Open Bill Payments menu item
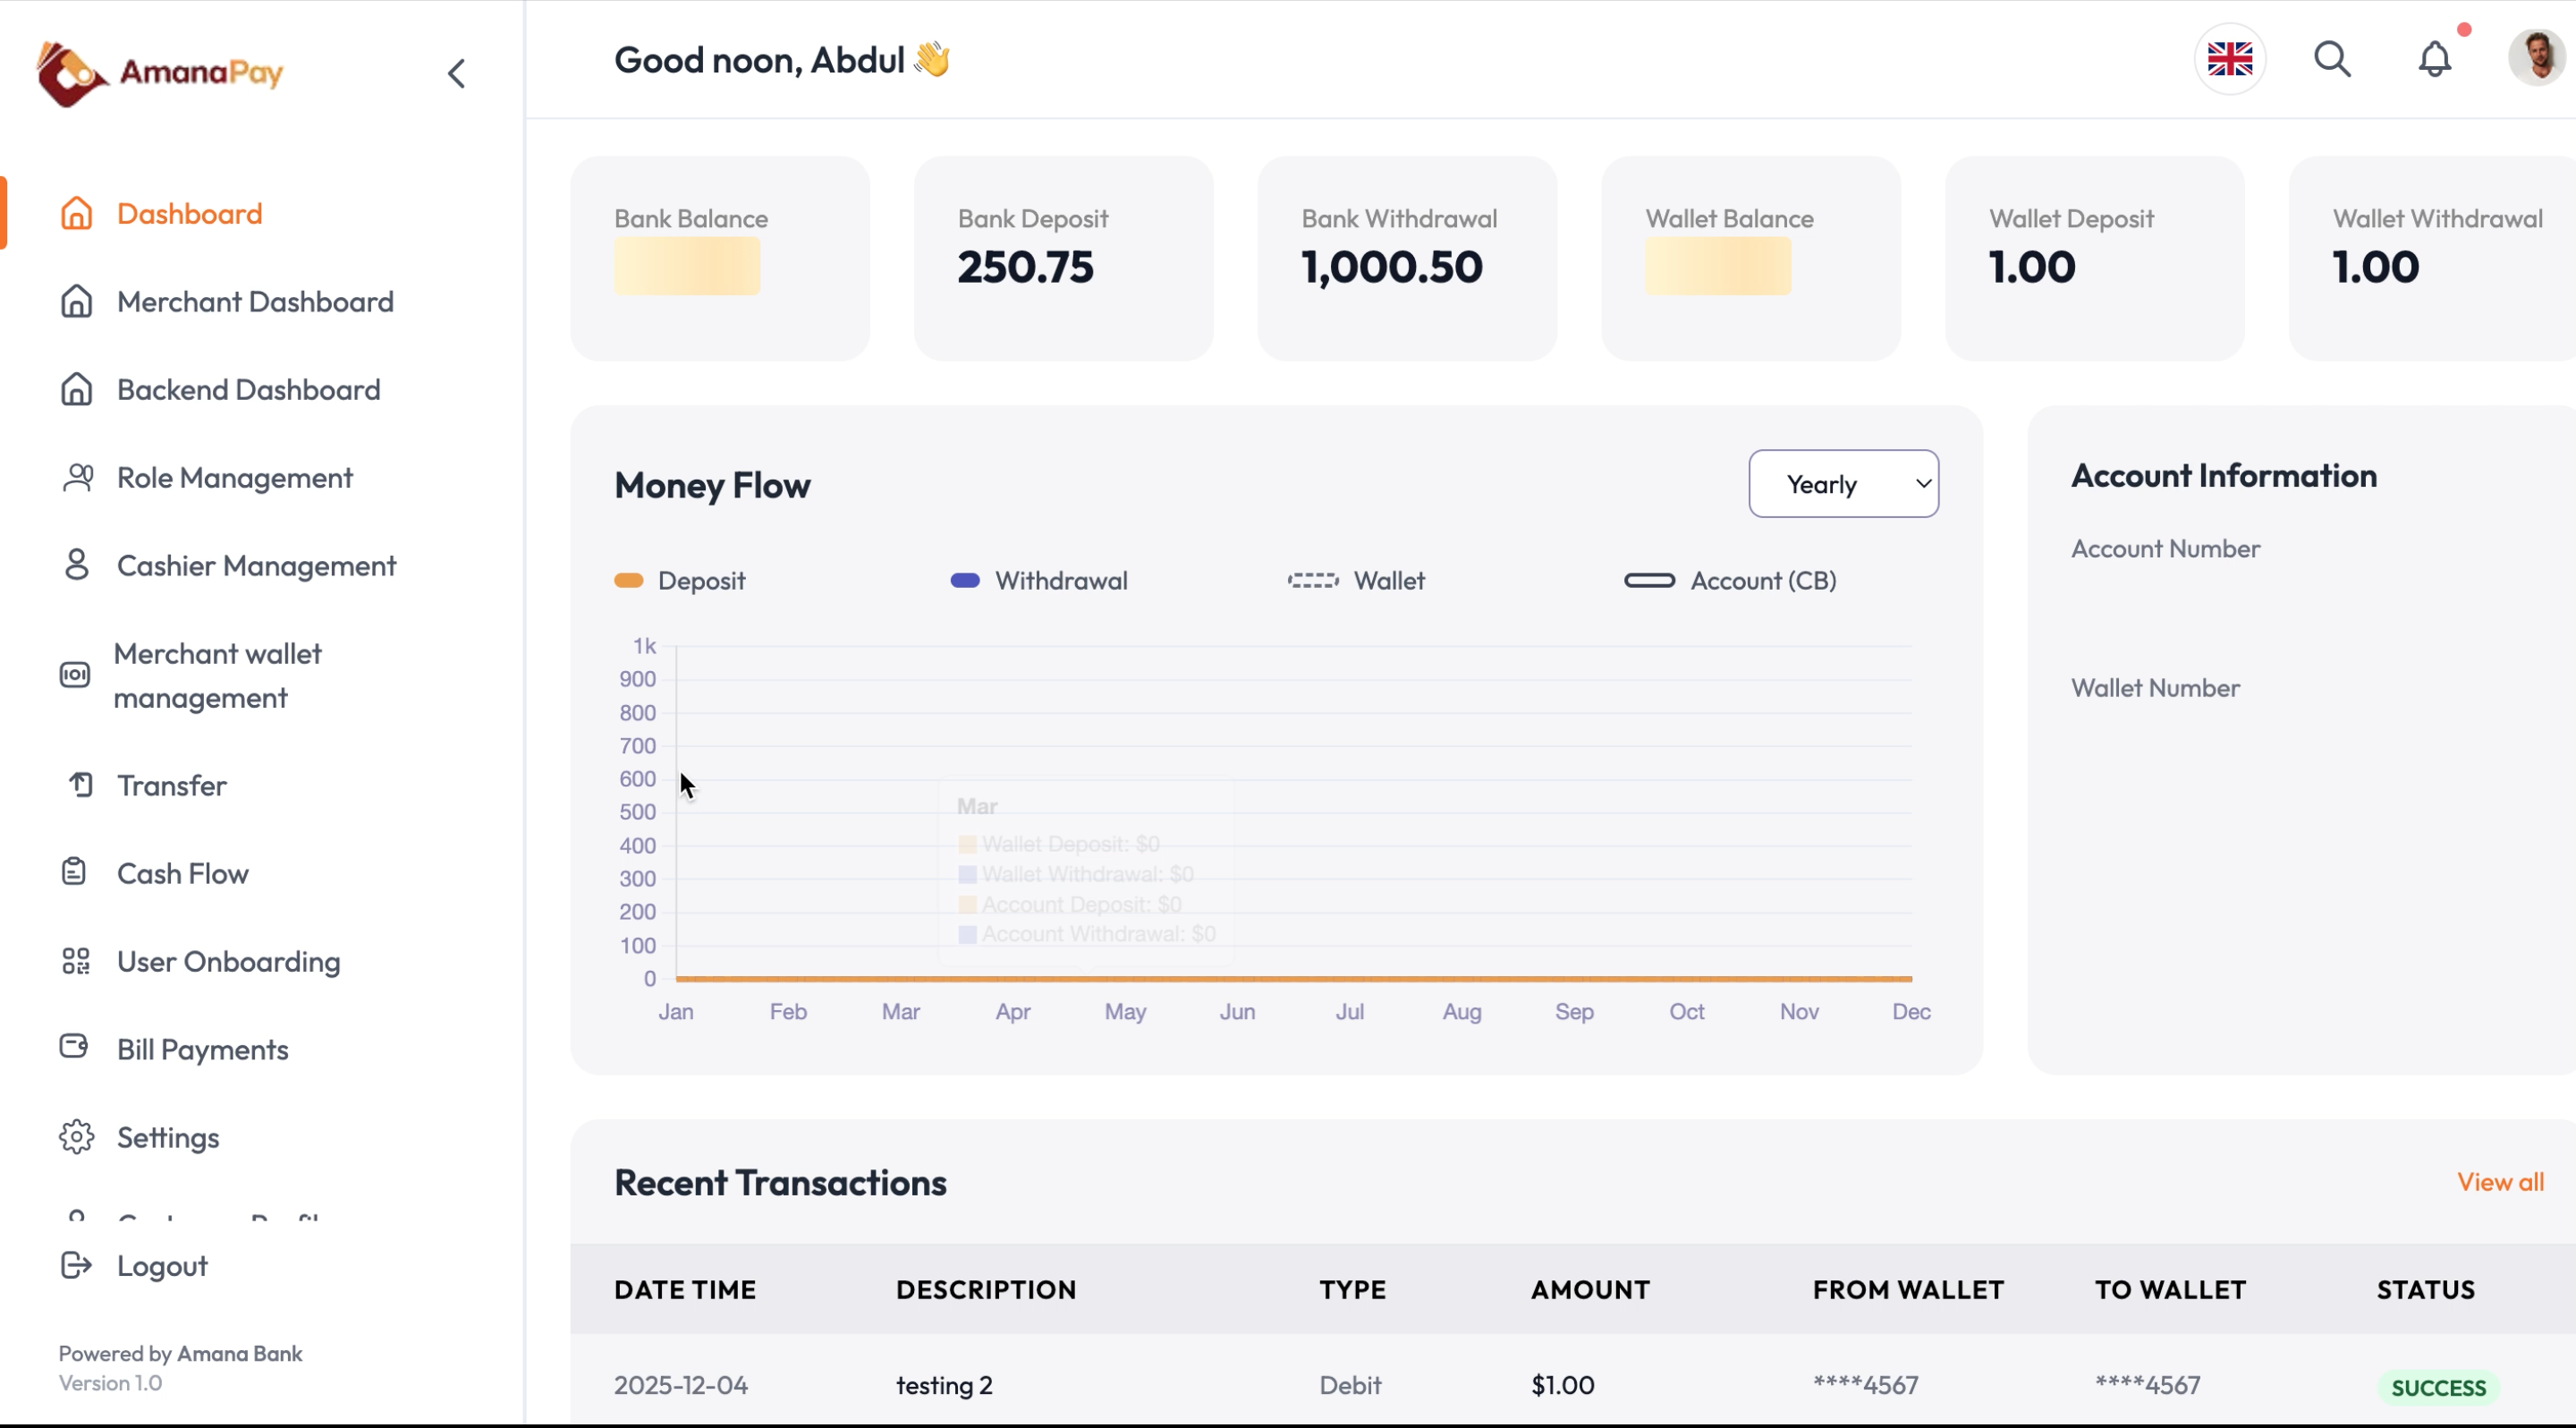 coord(203,1050)
